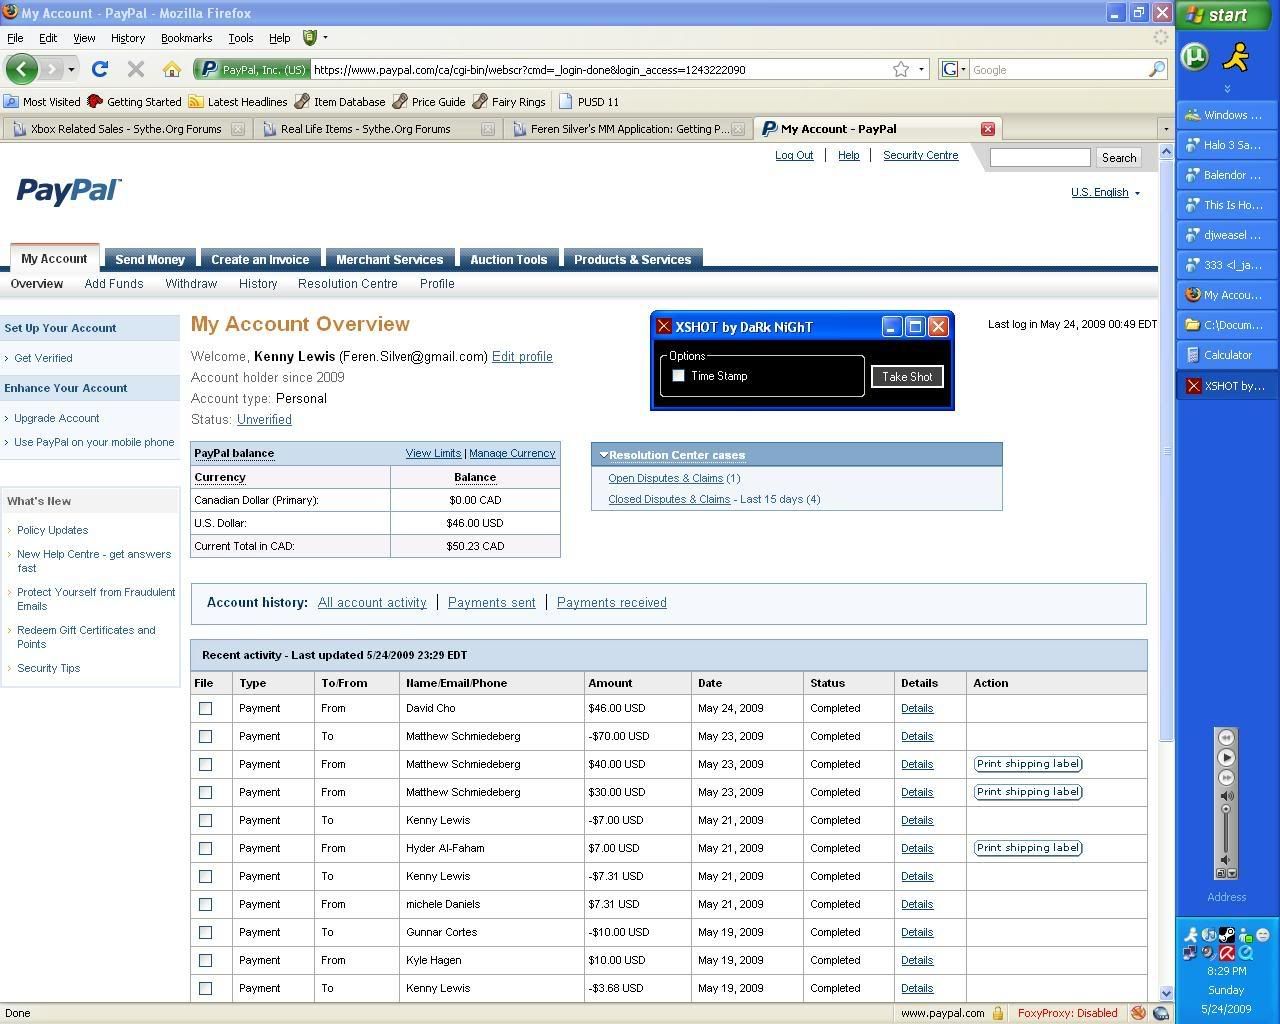
Task: Open Most Visited bookmarks folder
Action: point(42,101)
